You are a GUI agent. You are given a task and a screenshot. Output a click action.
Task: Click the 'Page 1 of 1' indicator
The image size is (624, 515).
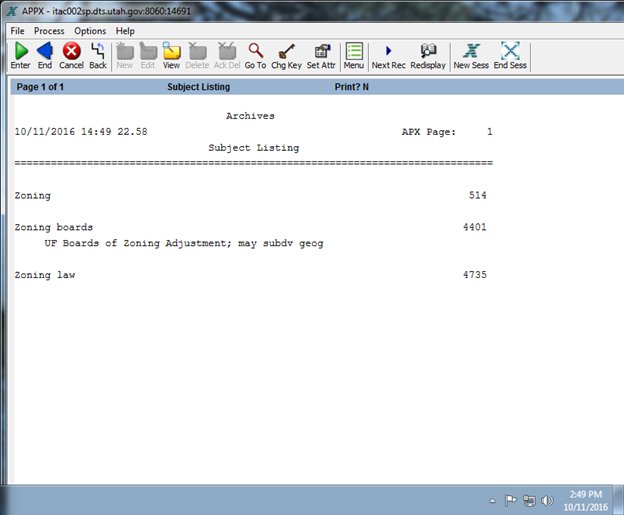(40, 87)
